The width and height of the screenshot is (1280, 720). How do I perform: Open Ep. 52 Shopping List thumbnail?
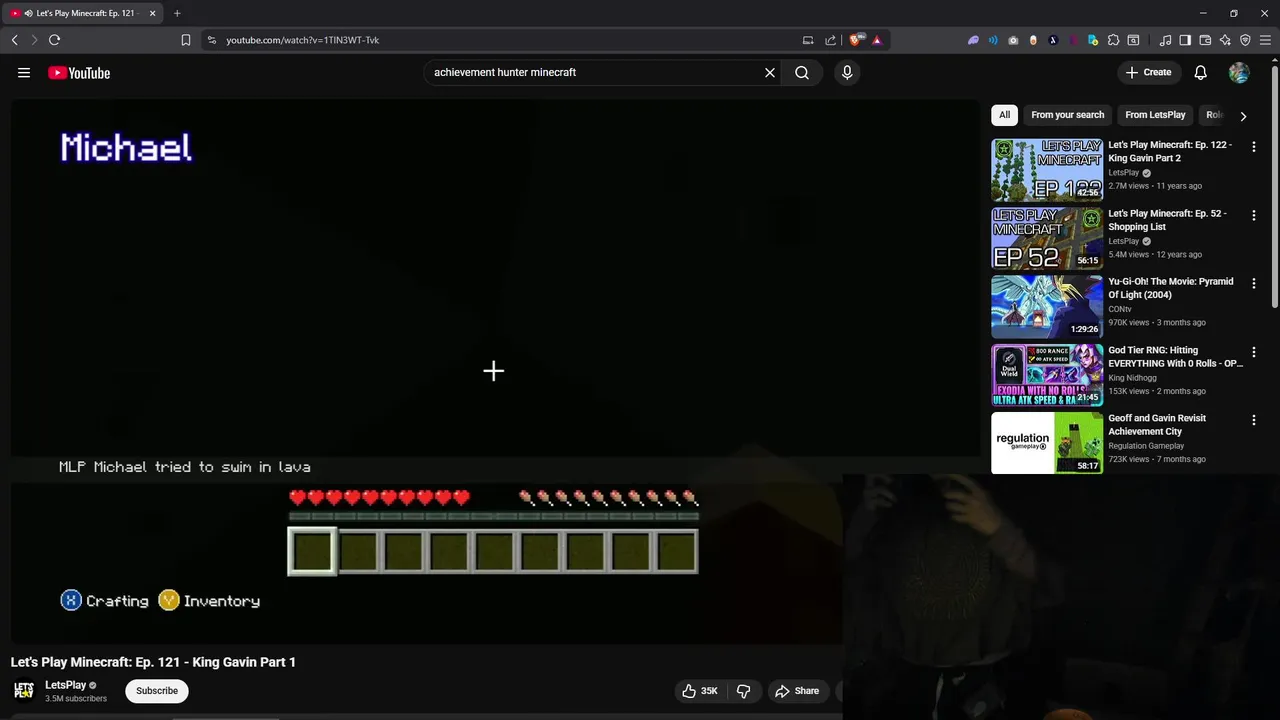(x=1047, y=238)
